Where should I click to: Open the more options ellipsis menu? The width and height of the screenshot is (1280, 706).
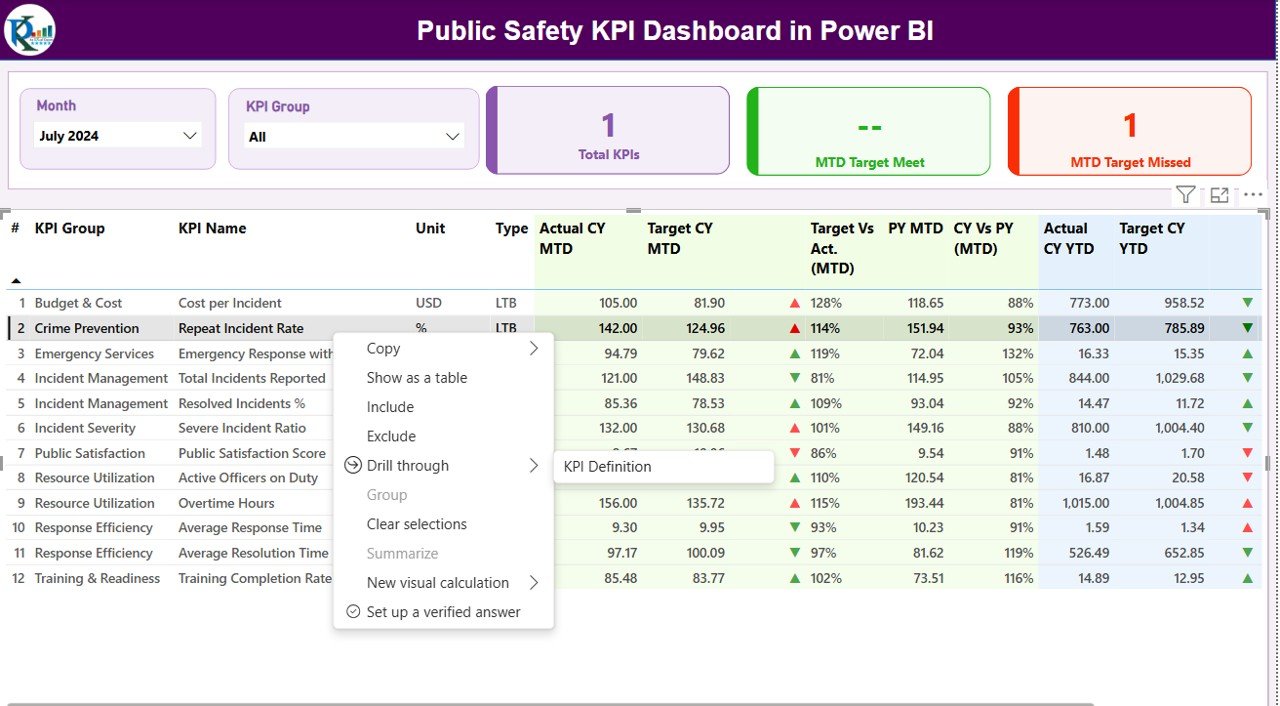click(1253, 194)
